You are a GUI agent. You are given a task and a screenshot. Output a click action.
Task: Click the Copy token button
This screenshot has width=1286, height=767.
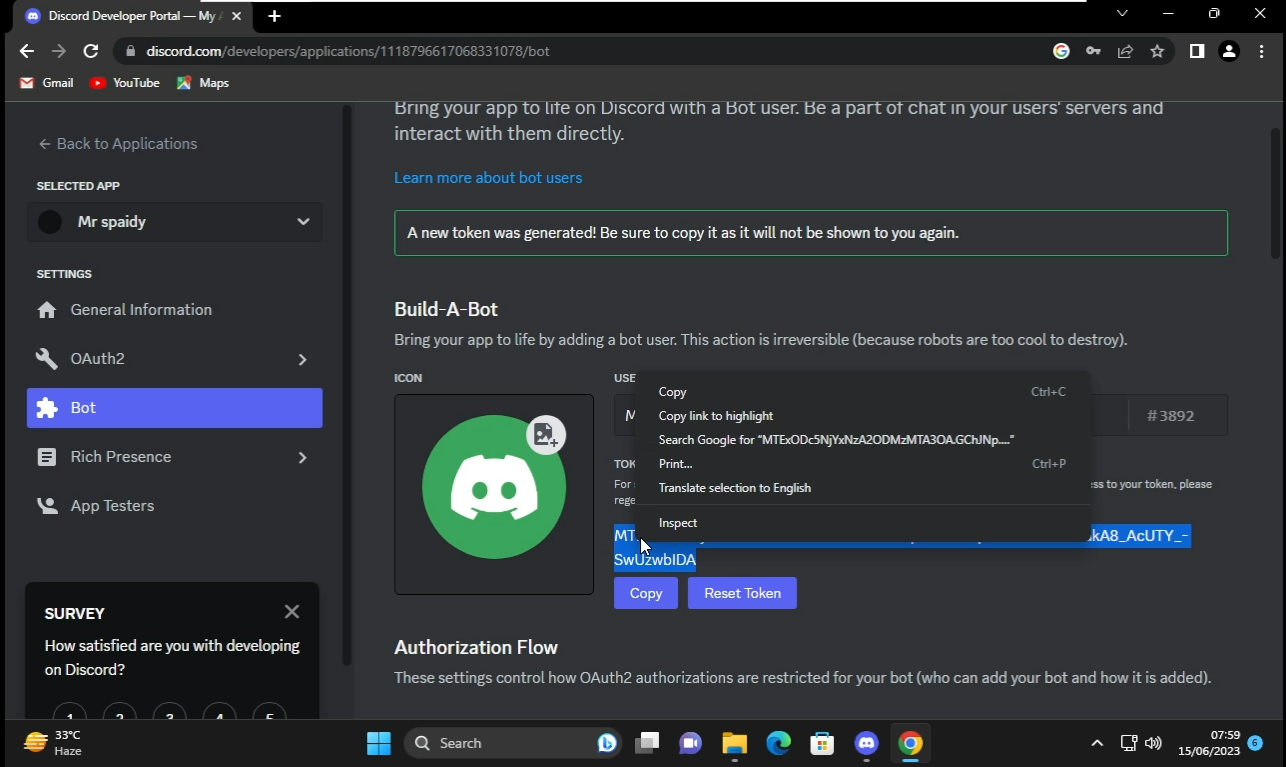pos(646,593)
